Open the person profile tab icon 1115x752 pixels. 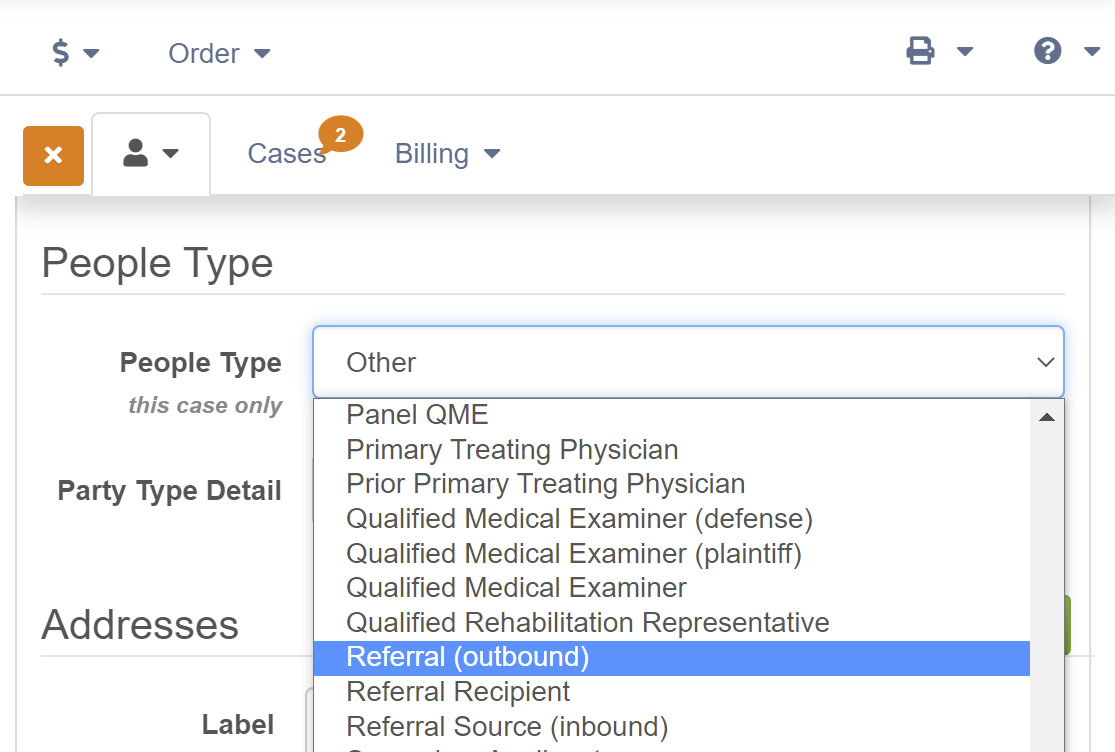pos(135,153)
